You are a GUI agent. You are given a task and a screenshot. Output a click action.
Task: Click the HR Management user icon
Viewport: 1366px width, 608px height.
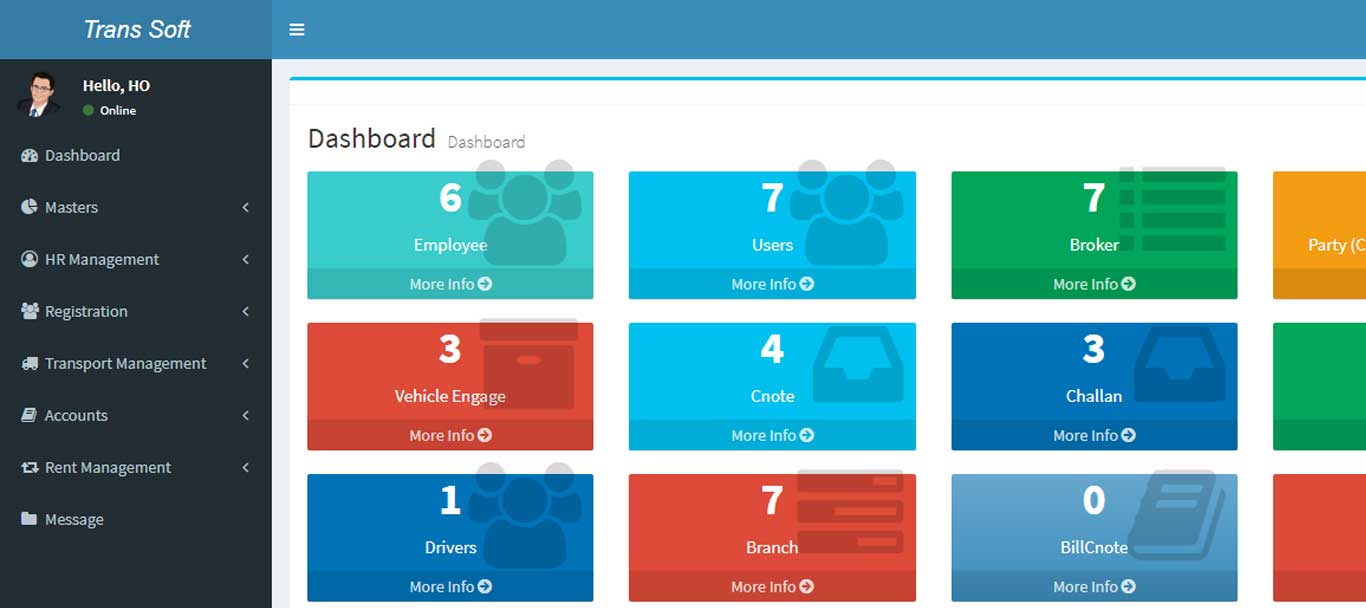[x=29, y=260]
